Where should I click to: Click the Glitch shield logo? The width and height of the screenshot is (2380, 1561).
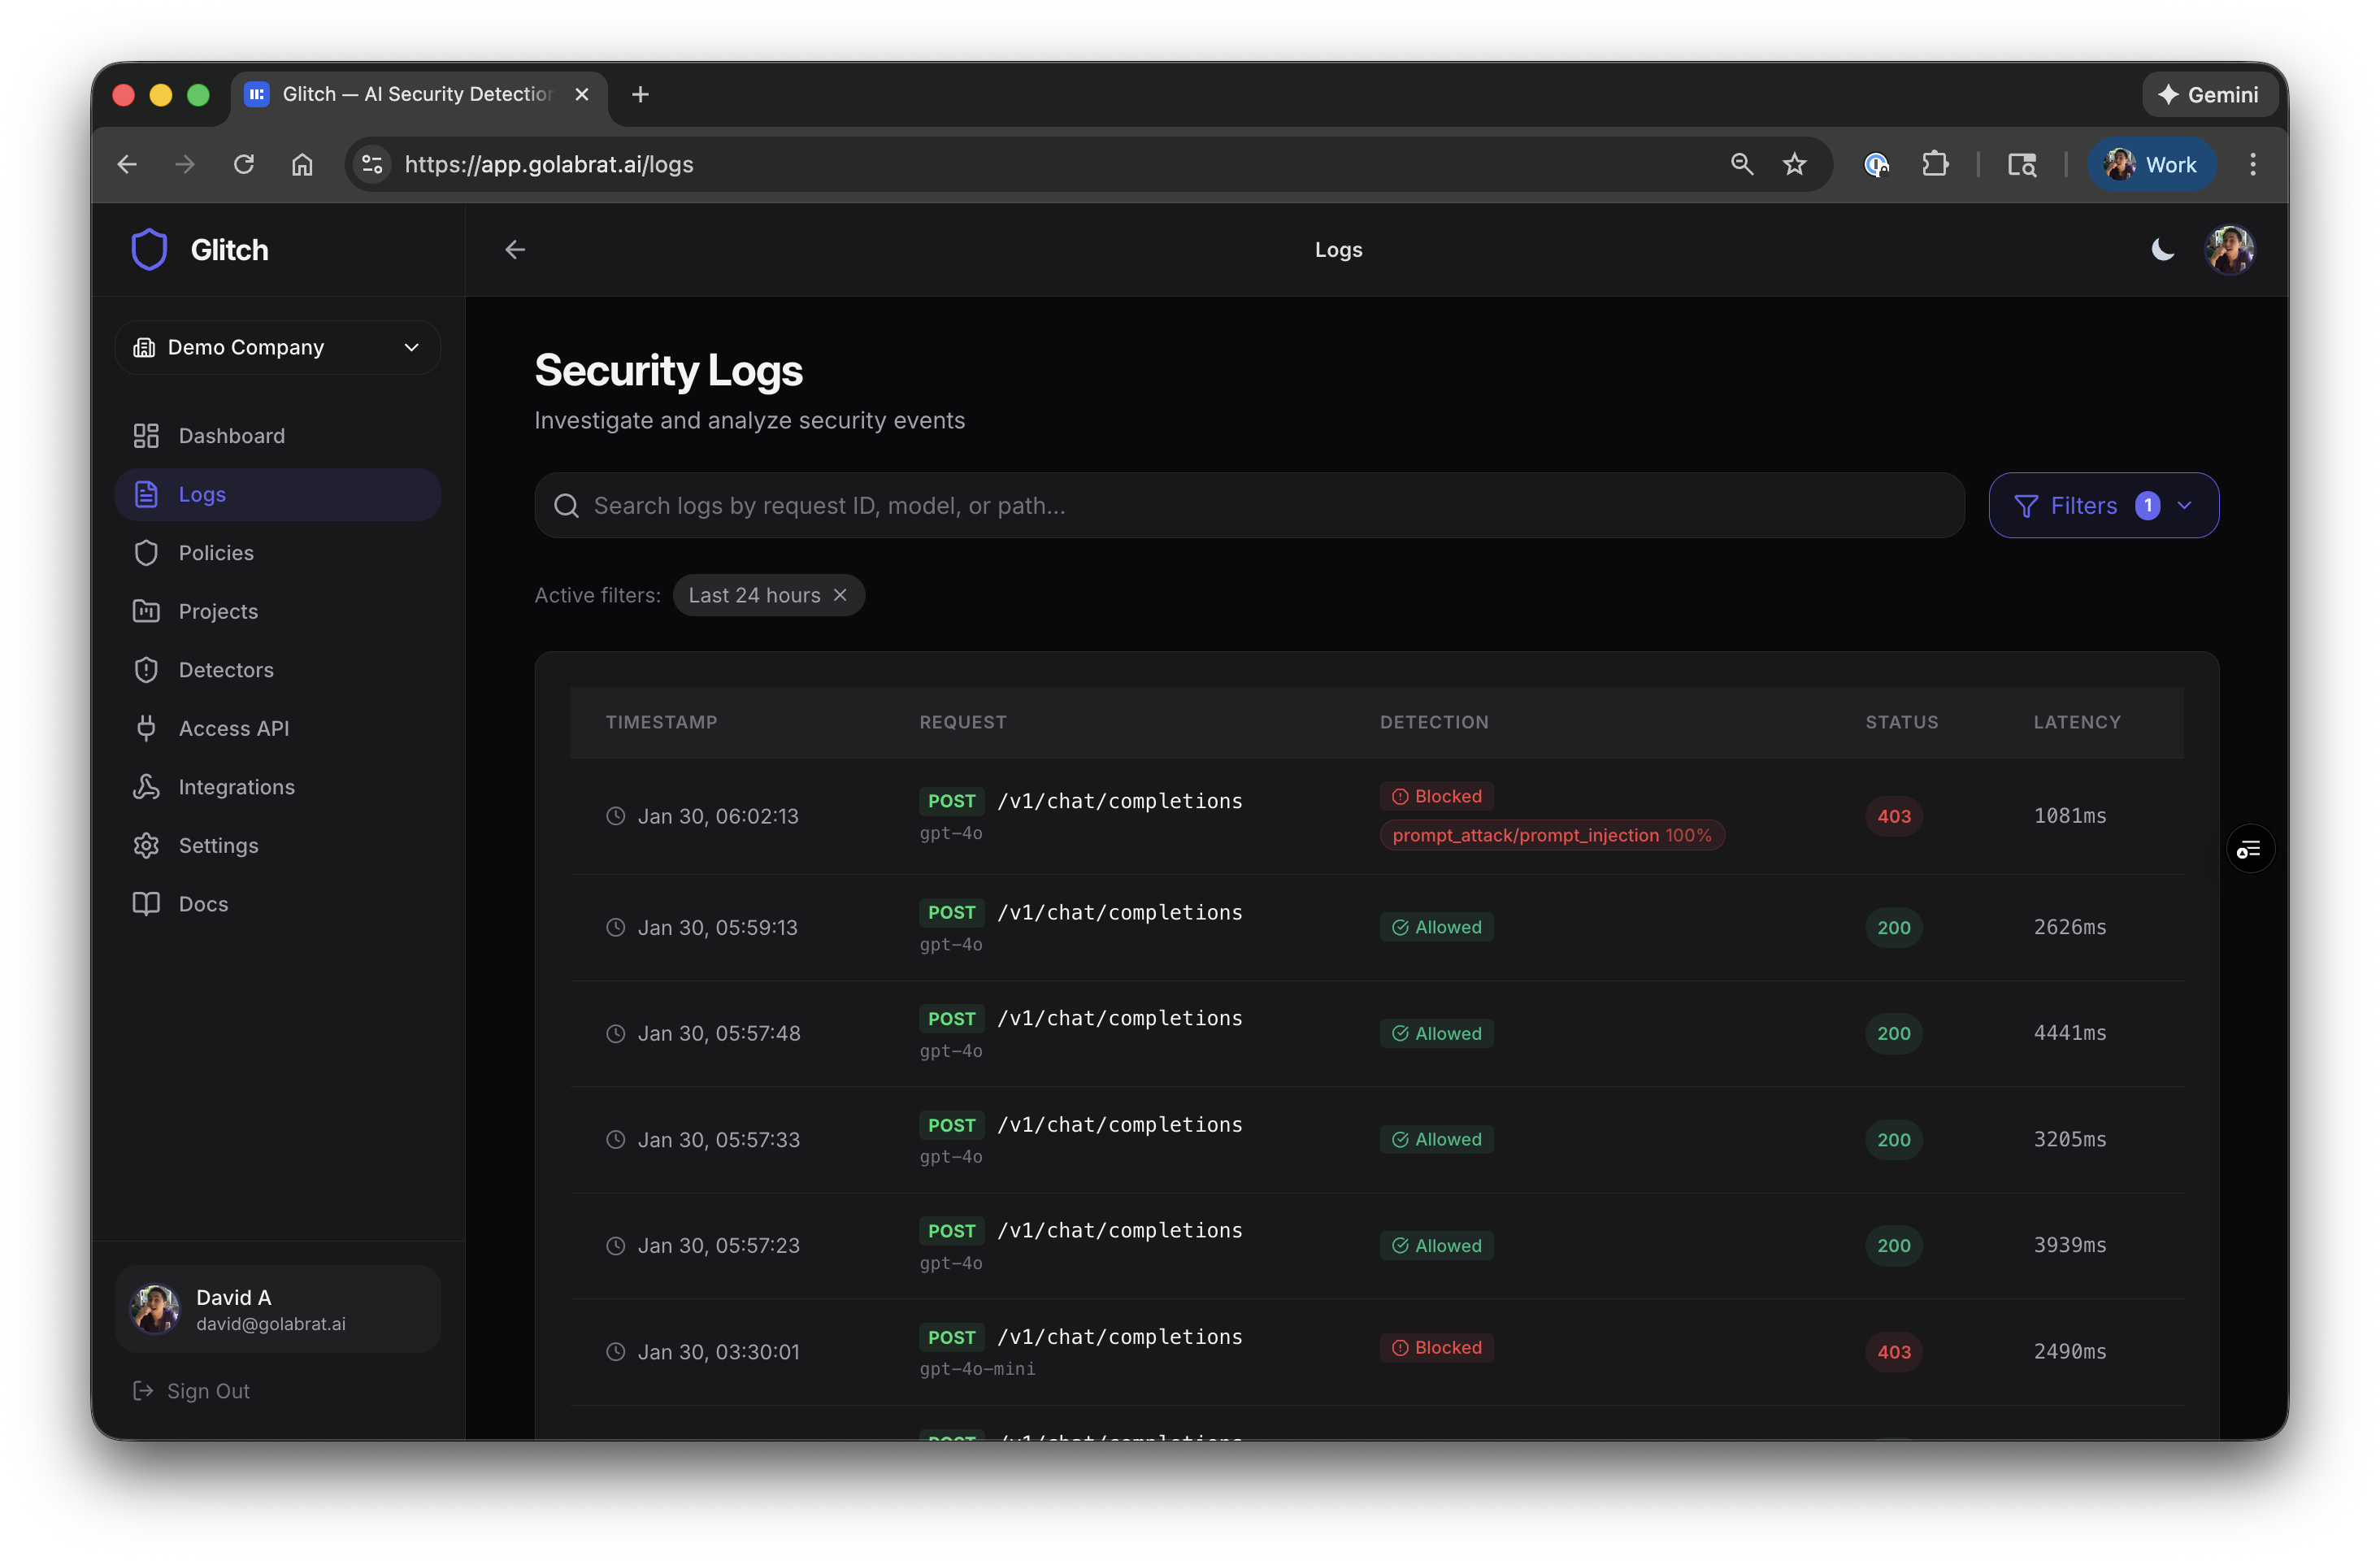149,249
